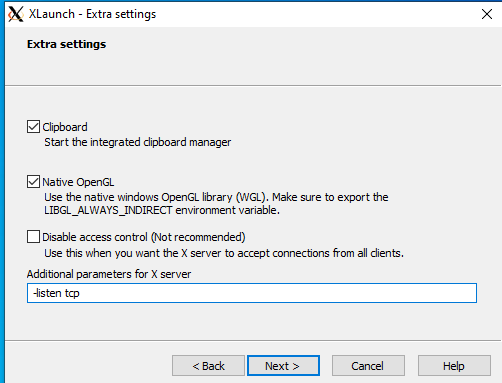This screenshot has width=502, height=383.
Task: Click the 'XLaunch - Extra settings' title bar text
Action: [x=92, y=14]
